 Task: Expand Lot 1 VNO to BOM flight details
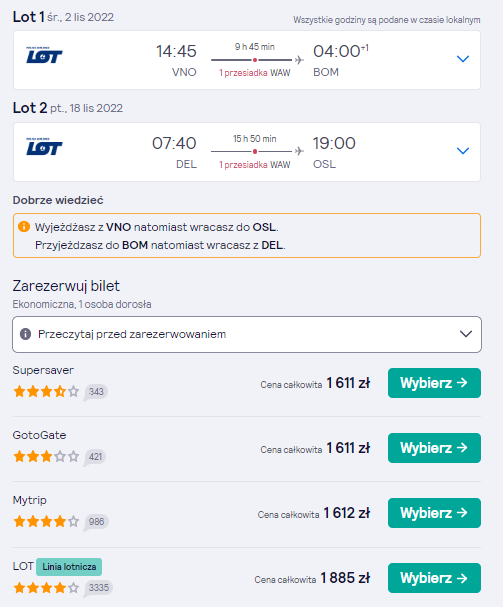[463, 59]
